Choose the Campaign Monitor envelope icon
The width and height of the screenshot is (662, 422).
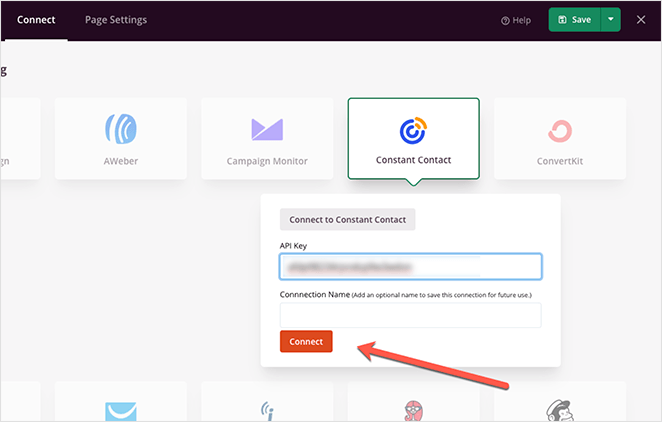(267, 130)
